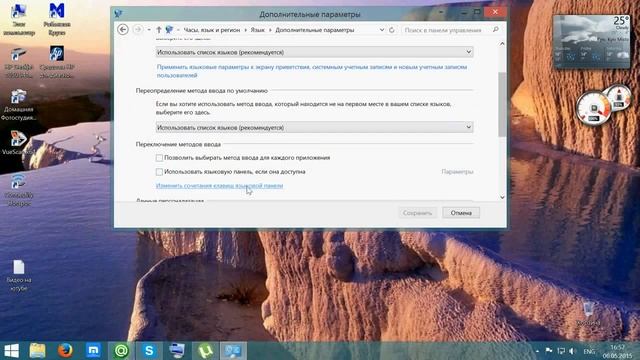Select the blue M desktop shortcut
Image resolution: width=640 pixels, height=360 pixels.
click(x=57, y=20)
